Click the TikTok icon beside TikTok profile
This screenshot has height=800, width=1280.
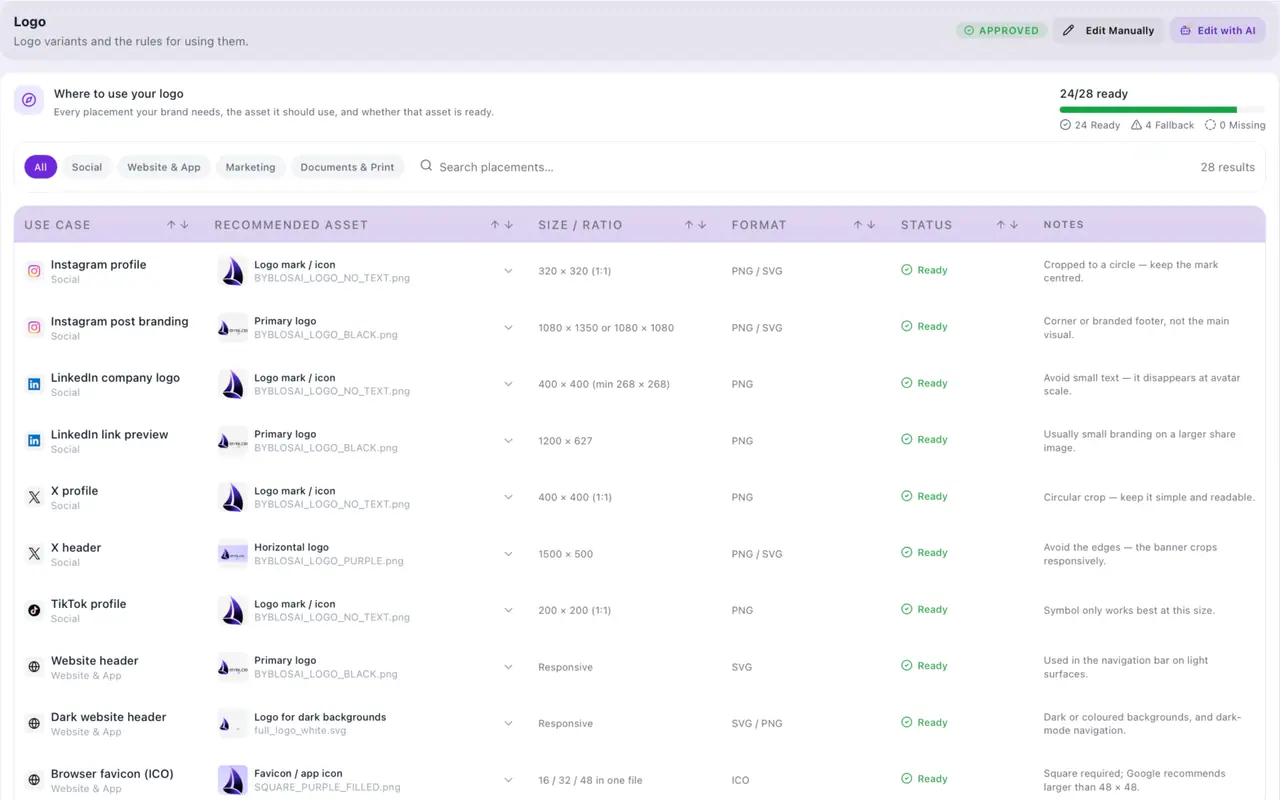tap(34, 610)
